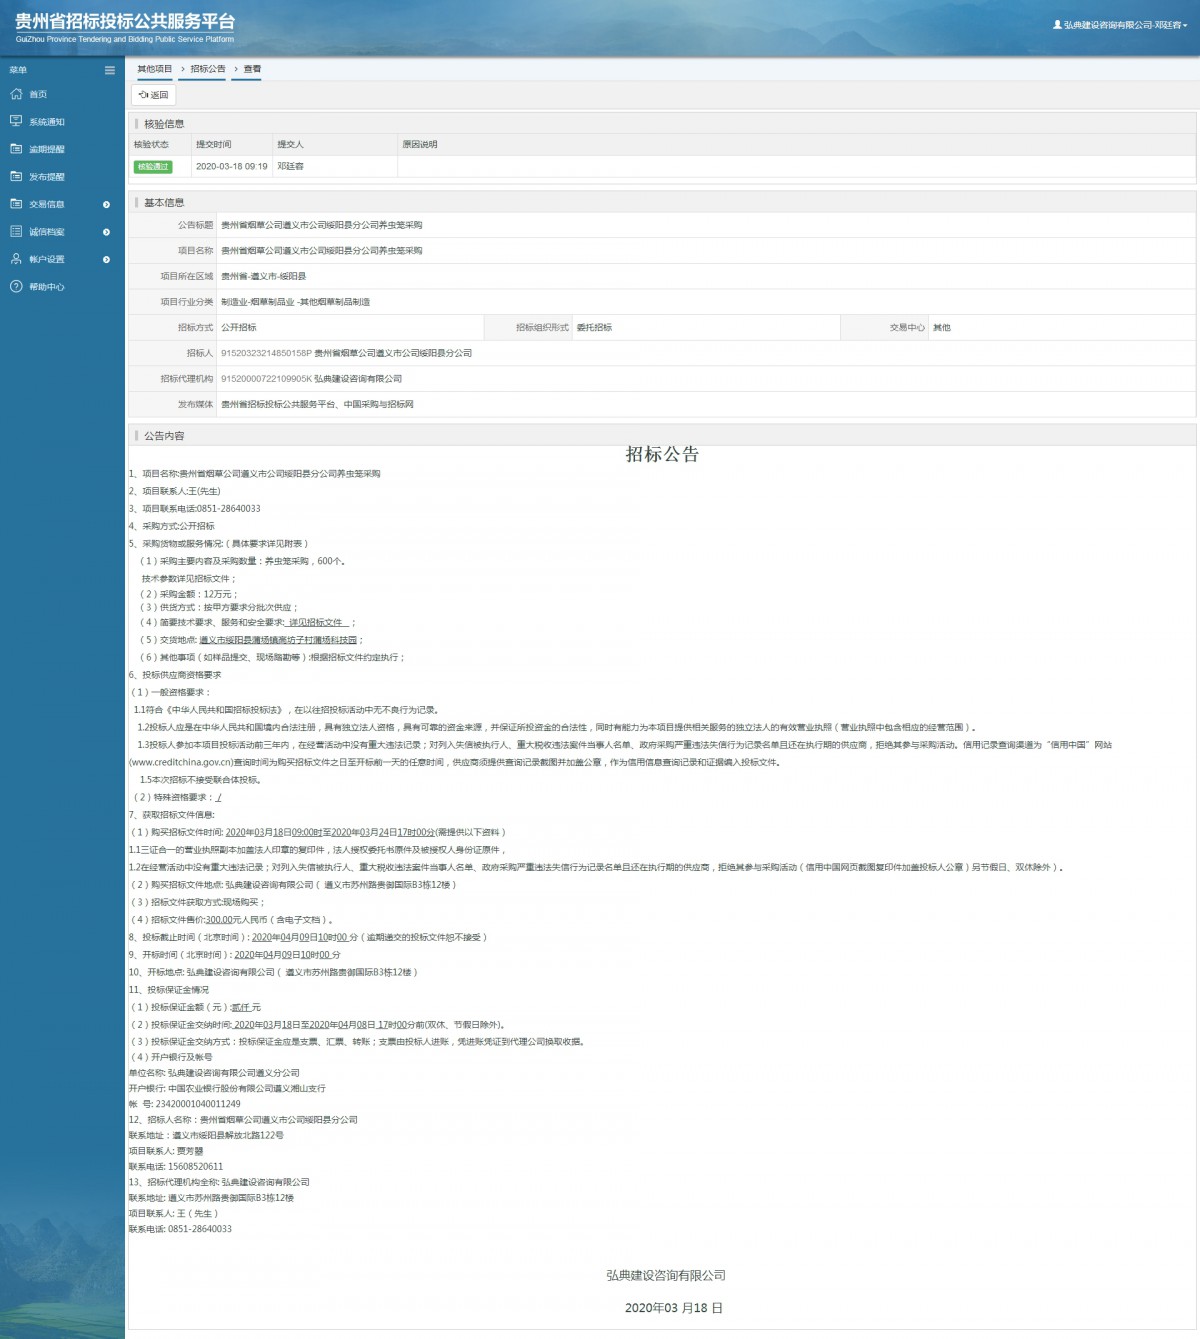The image size is (1200, 1339).
Task: Click the 发布提醒 sidebar icon
Action: pyautogui.click(x=16, y=176)
